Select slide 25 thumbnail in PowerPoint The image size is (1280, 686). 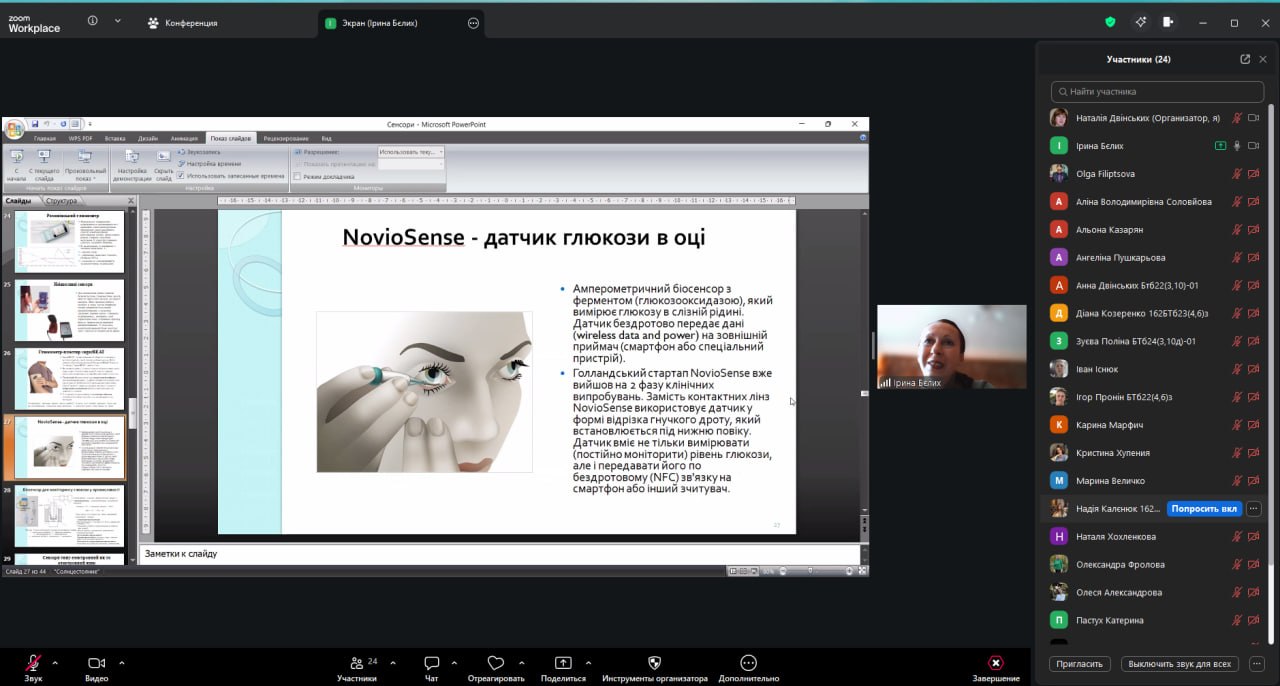click(69, 310)
